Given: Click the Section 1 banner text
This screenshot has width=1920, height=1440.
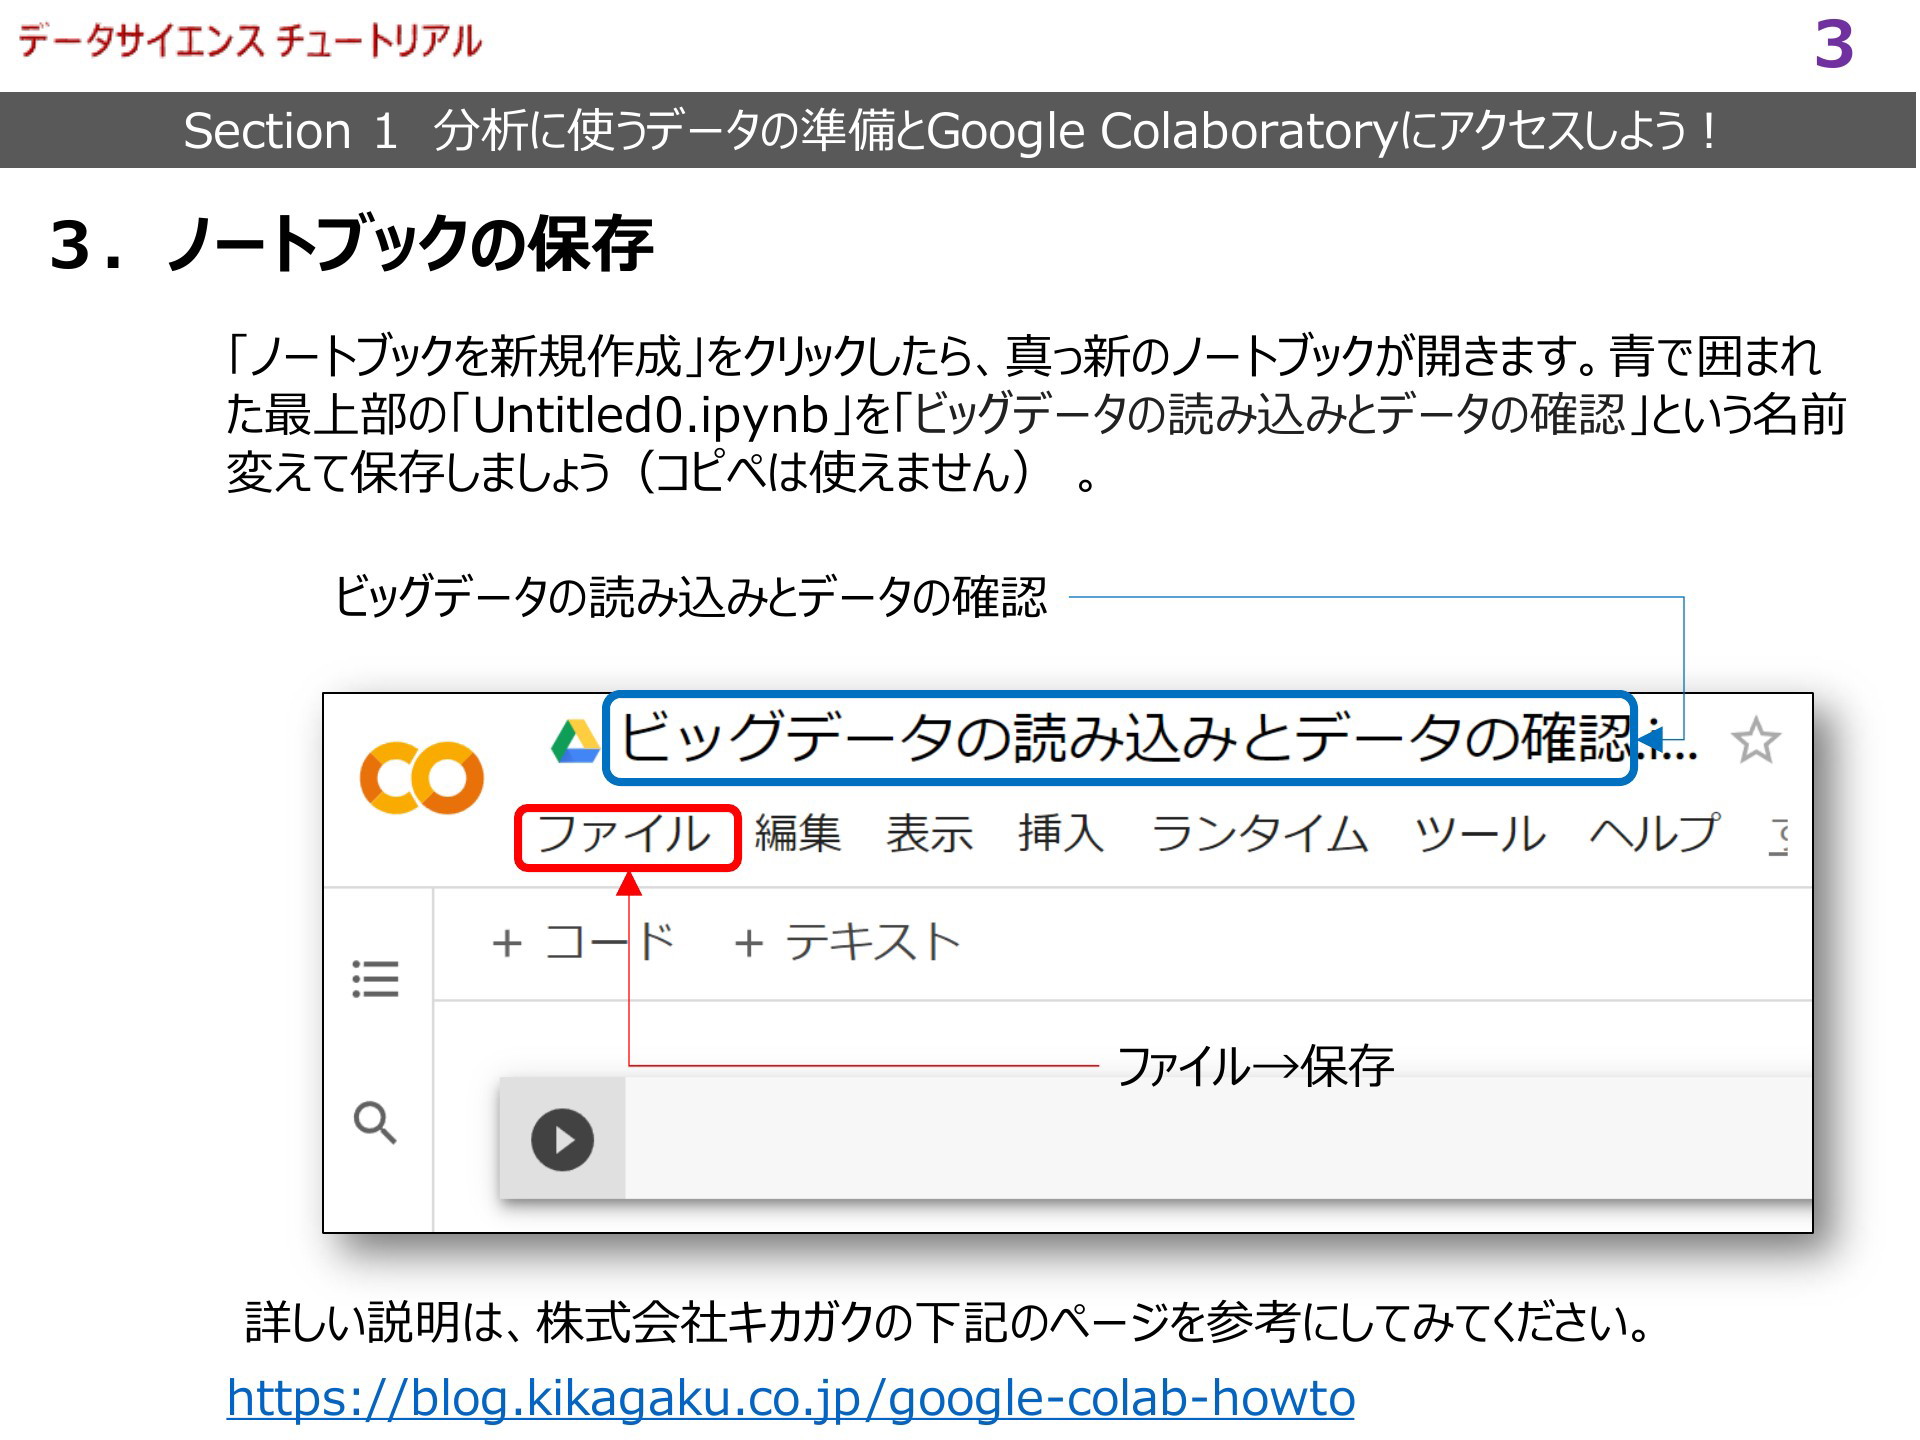Looking at the screenshot, I should (948, 131).
